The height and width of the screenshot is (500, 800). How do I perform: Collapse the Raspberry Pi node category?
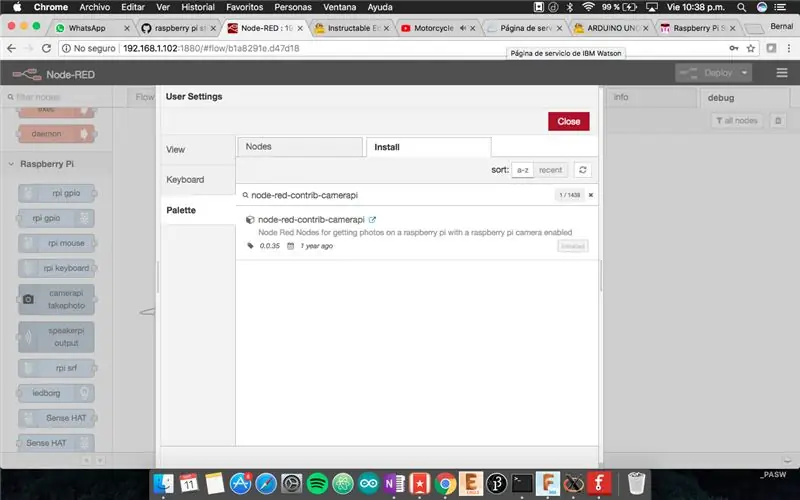point(11,164)
